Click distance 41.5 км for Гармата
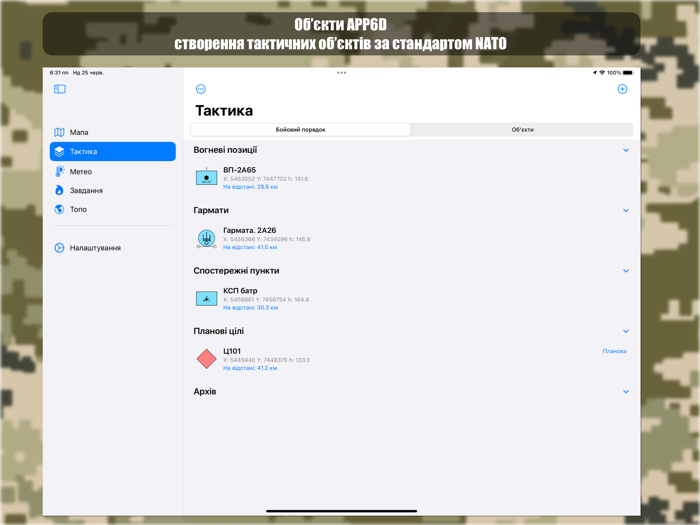Image resolution: width=700 pixels, height=525 pixels. (x=250, y=247)
